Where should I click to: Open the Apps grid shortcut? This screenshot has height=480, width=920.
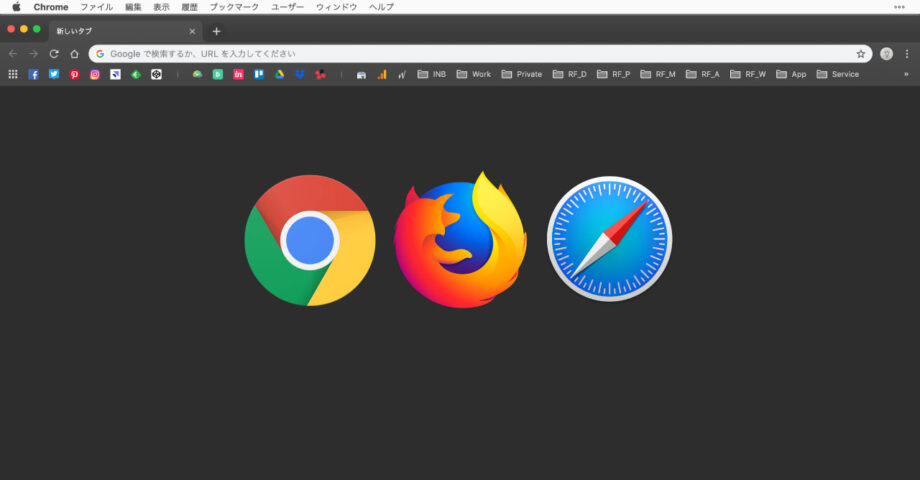(x=13, y=74)
